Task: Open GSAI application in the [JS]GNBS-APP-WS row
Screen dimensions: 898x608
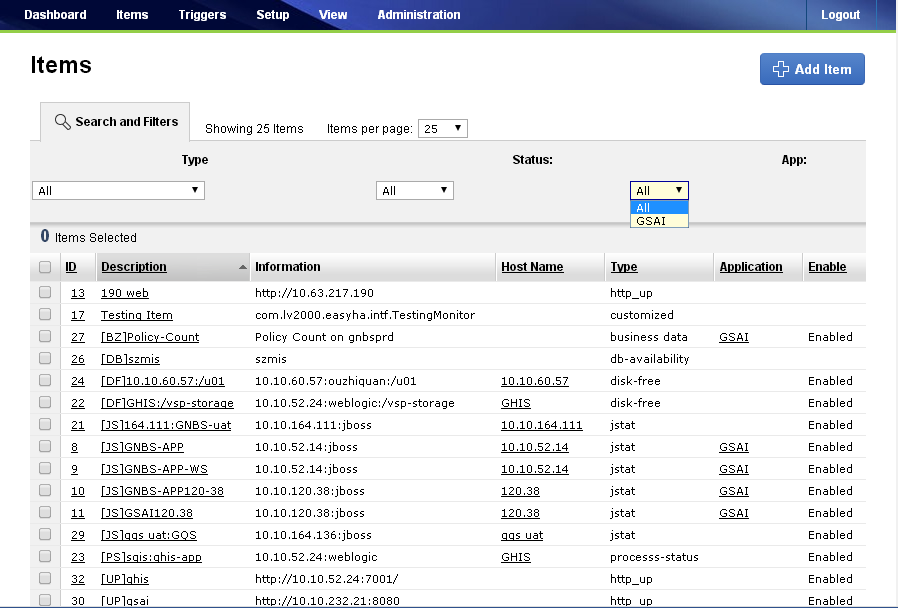Action: [x=734, y=469]
